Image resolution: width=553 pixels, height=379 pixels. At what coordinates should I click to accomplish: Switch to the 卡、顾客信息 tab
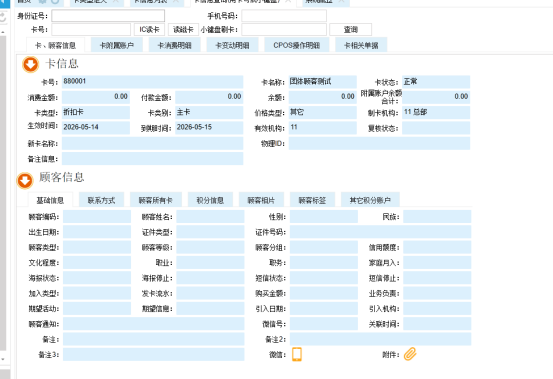(55, 45)
